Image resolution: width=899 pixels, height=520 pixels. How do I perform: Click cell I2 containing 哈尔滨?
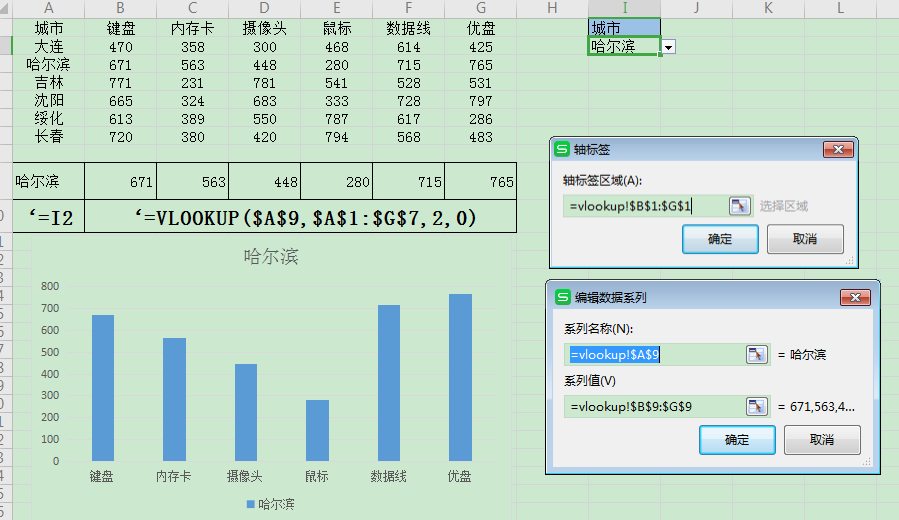[x=624, y=46]
